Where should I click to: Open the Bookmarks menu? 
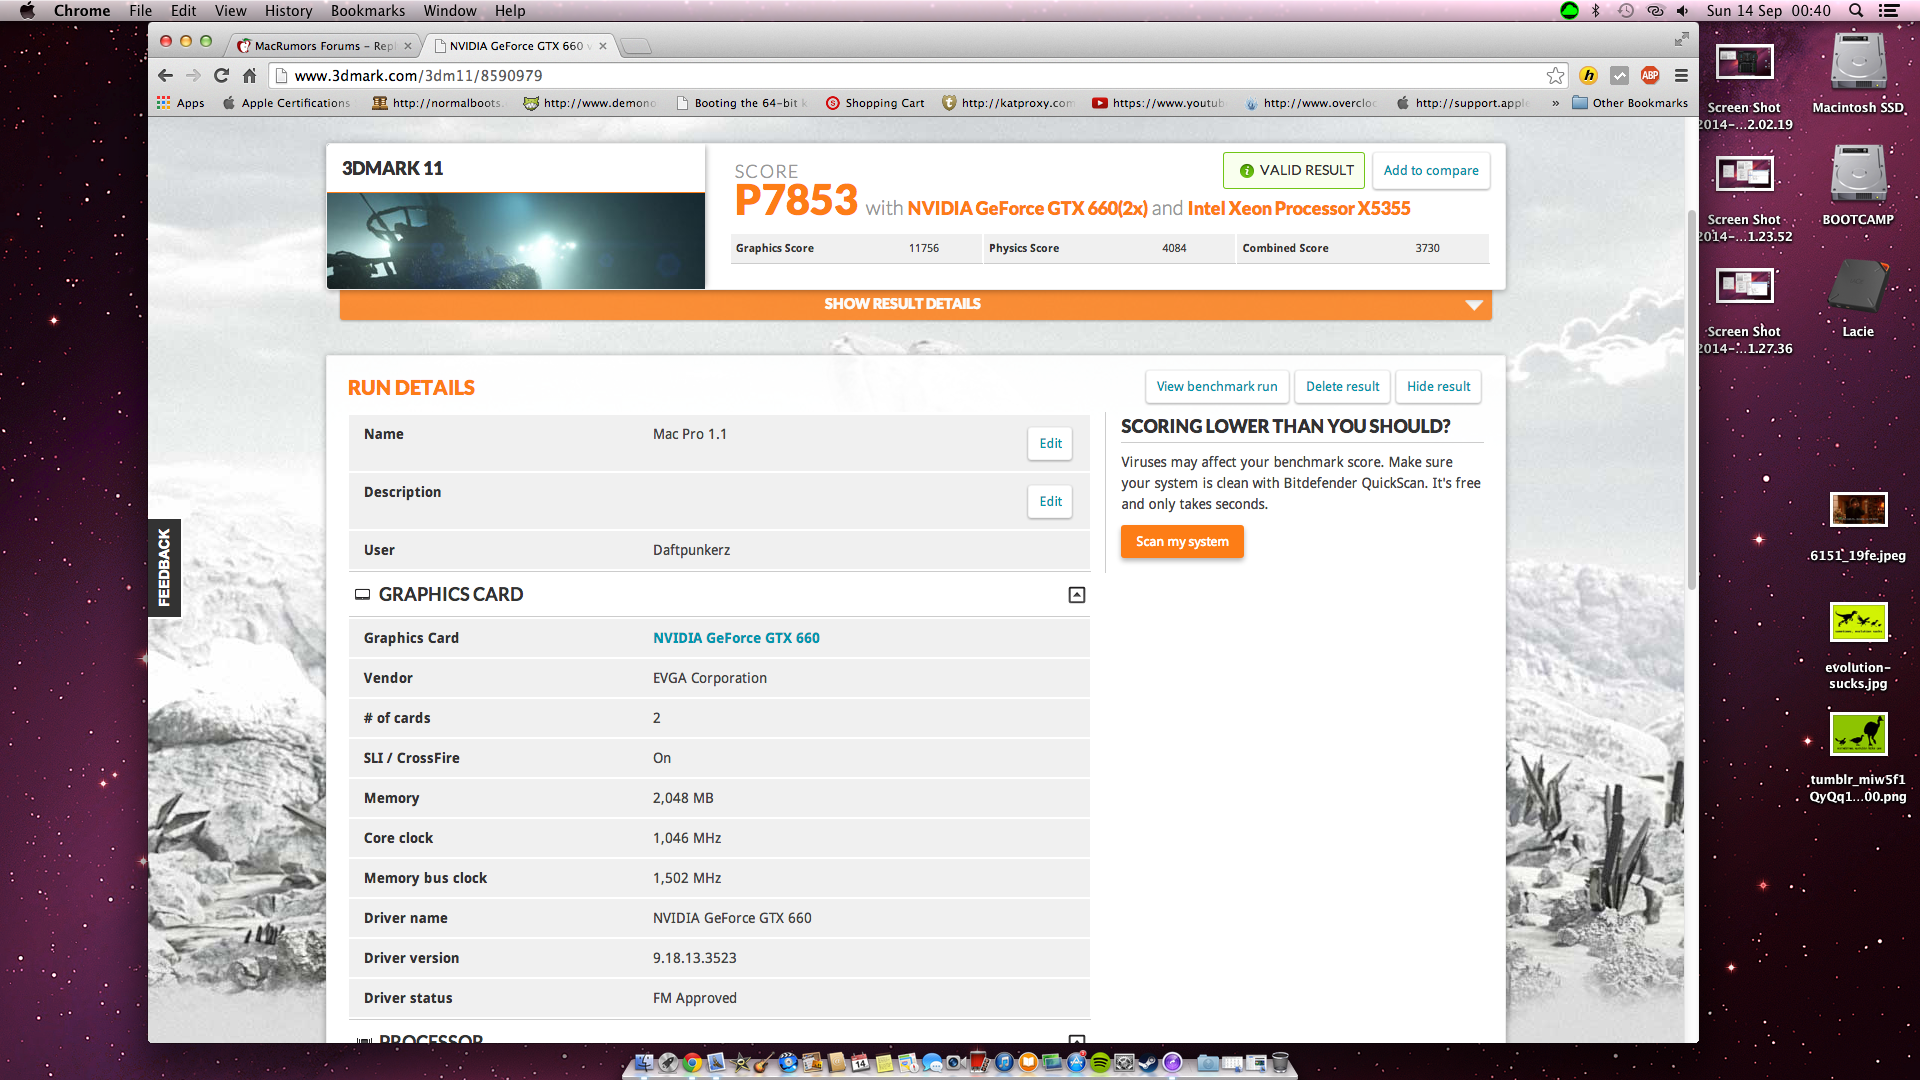click(367, 11)
